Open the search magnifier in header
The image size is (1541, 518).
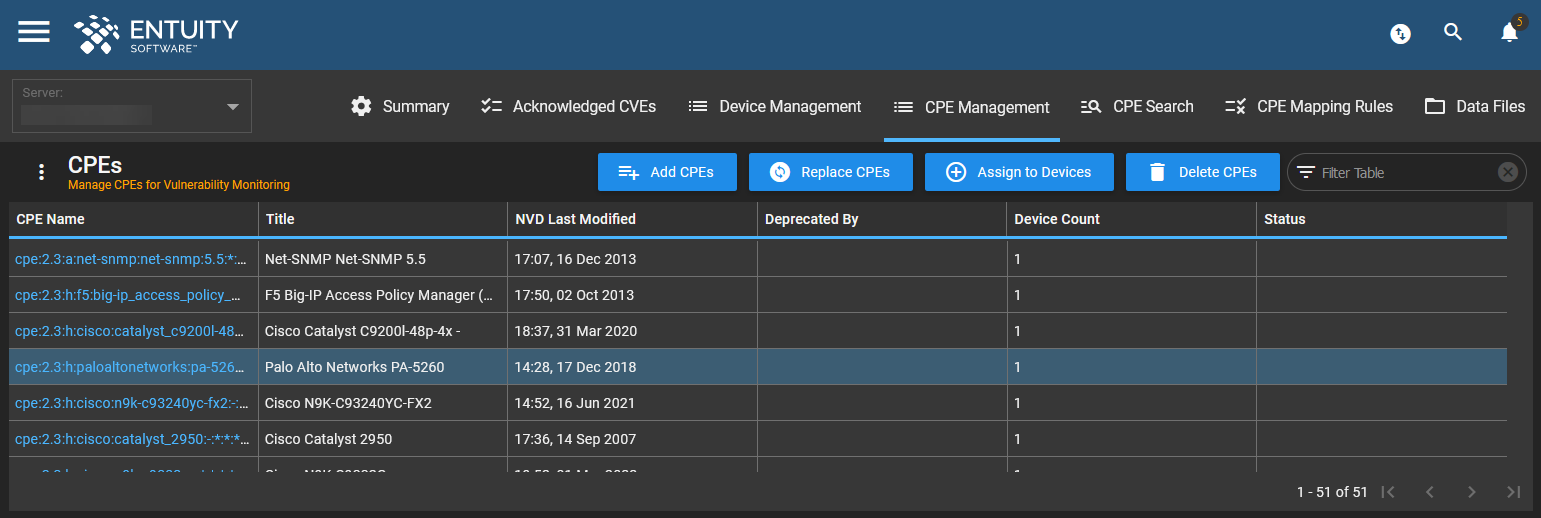point(1453,32)
